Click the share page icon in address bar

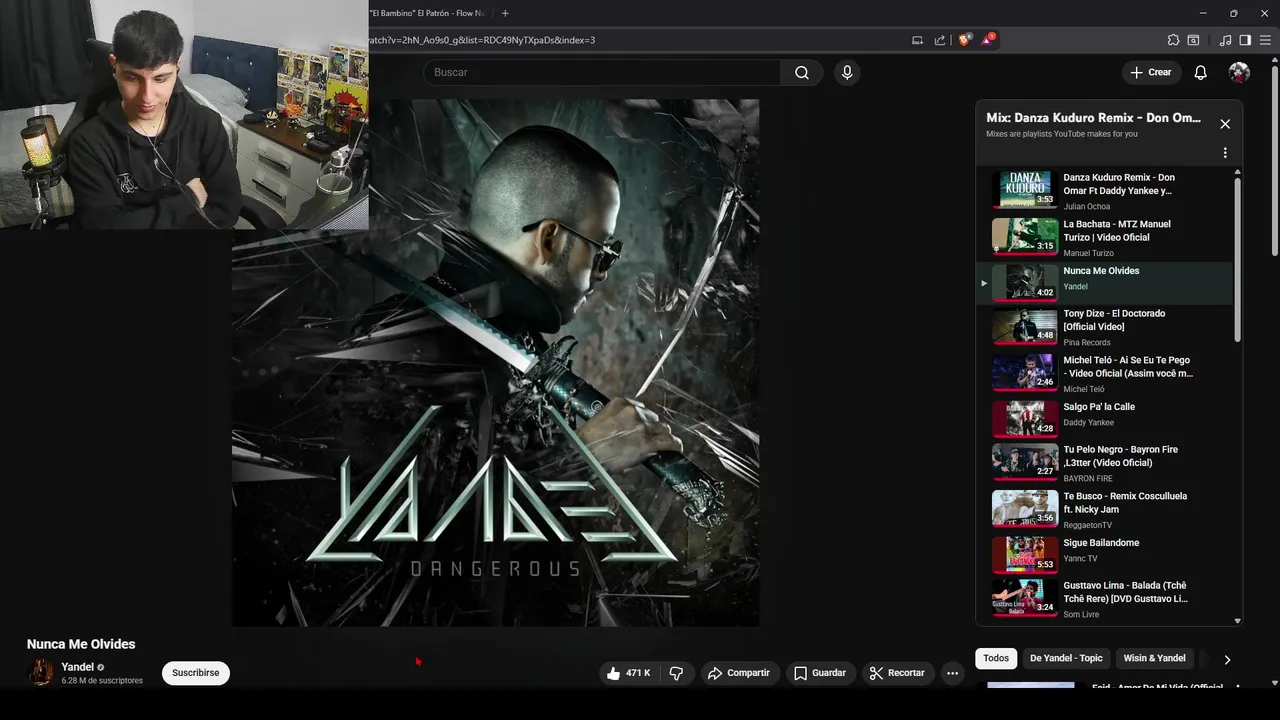940,40
